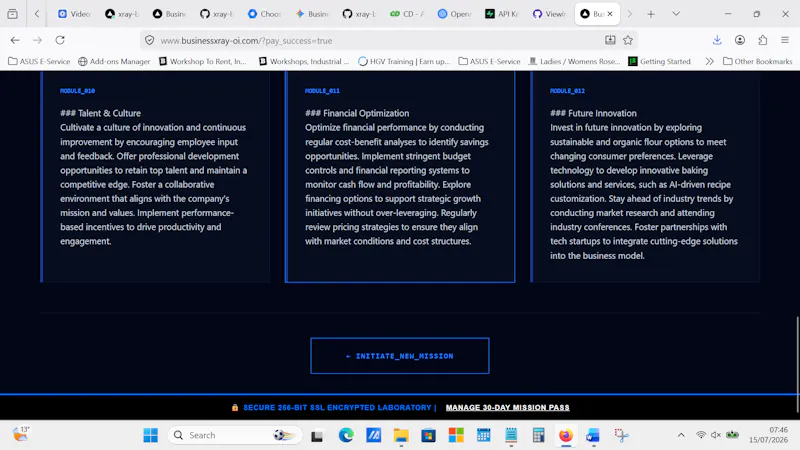Reload the page with the refresh icon
This screenshot has height=450, width=800.
[60, 40]
